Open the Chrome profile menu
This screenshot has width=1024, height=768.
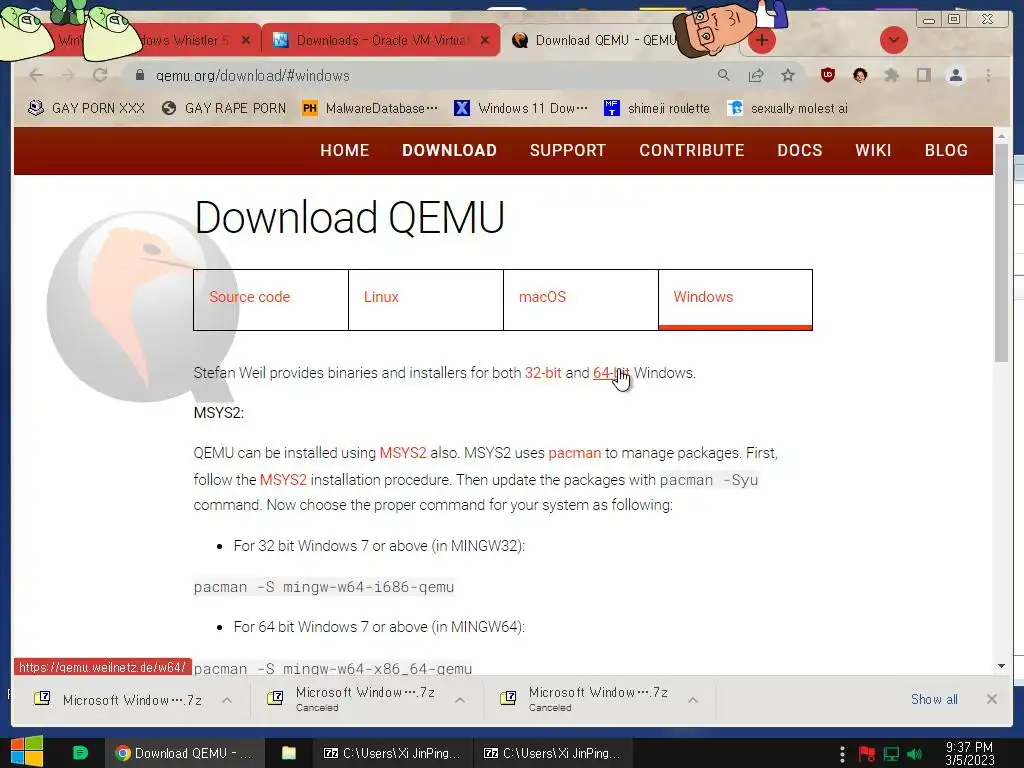point(956,76)
